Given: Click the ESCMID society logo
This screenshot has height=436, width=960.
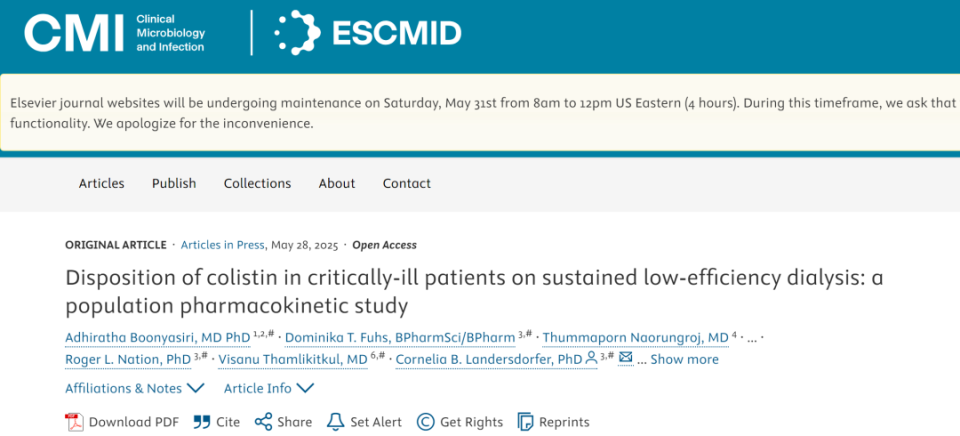Looking at the screenshot, I should 368,34.
